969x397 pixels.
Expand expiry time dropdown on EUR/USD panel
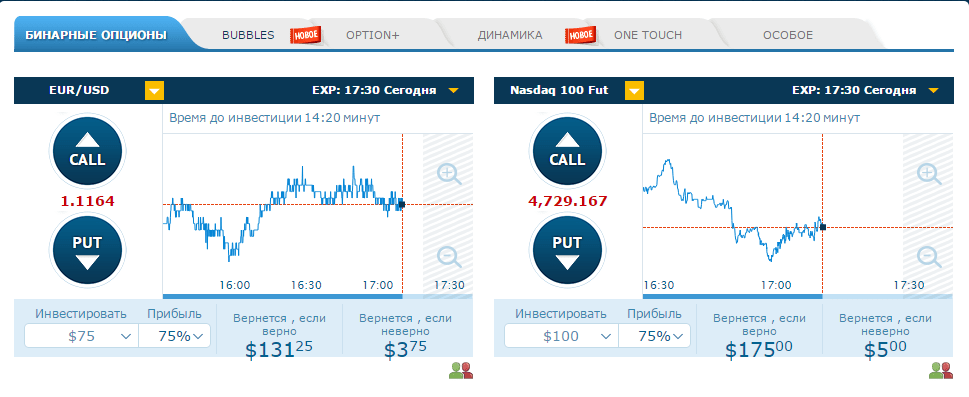pos(453,91)
